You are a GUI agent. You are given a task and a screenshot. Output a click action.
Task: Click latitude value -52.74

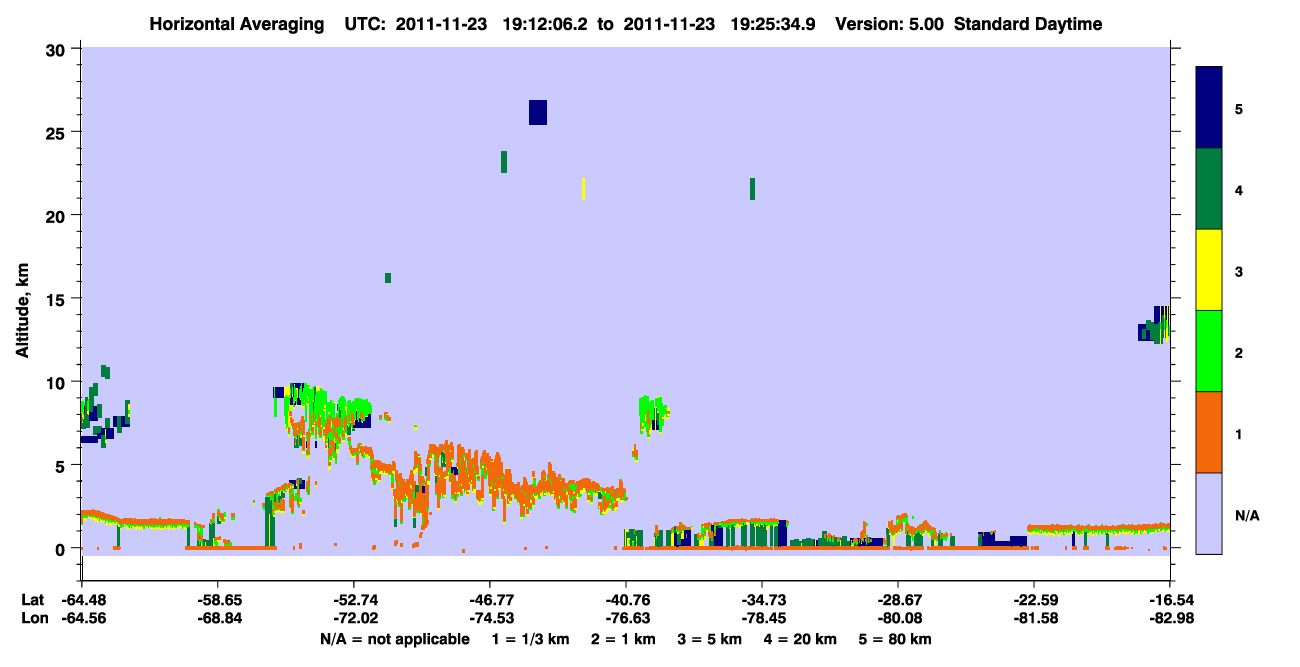(354, 600)
